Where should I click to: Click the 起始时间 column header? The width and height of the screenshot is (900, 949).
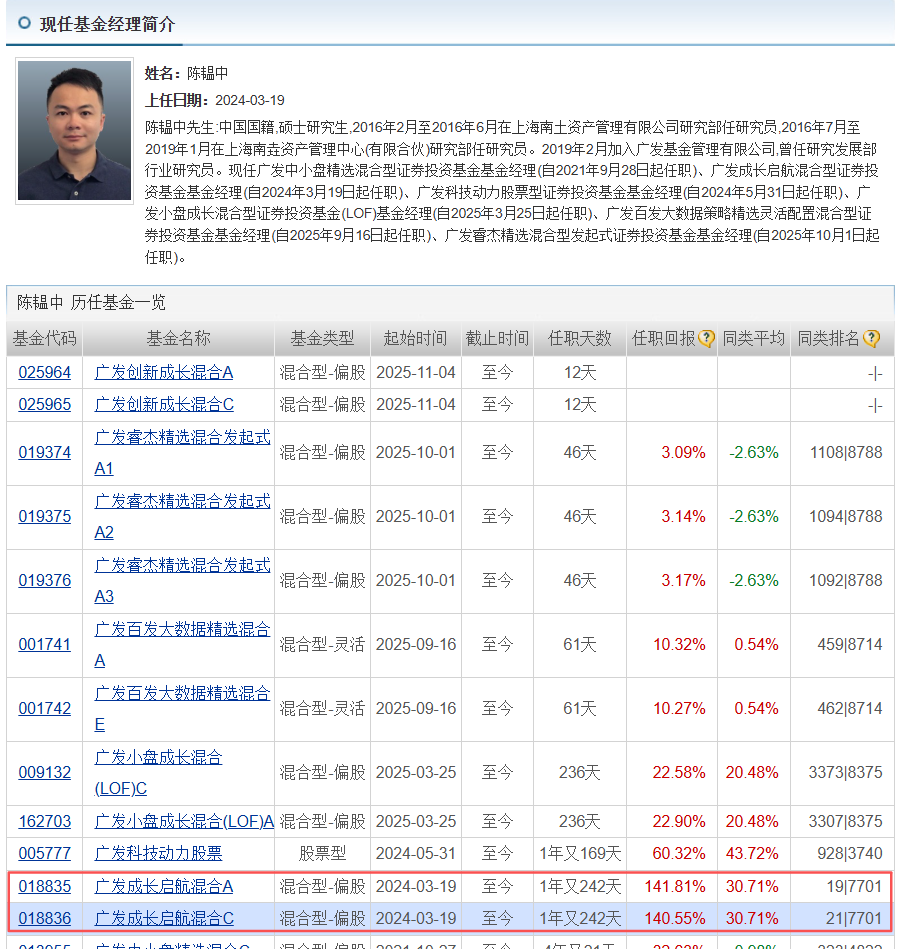[x=416, y=338]
